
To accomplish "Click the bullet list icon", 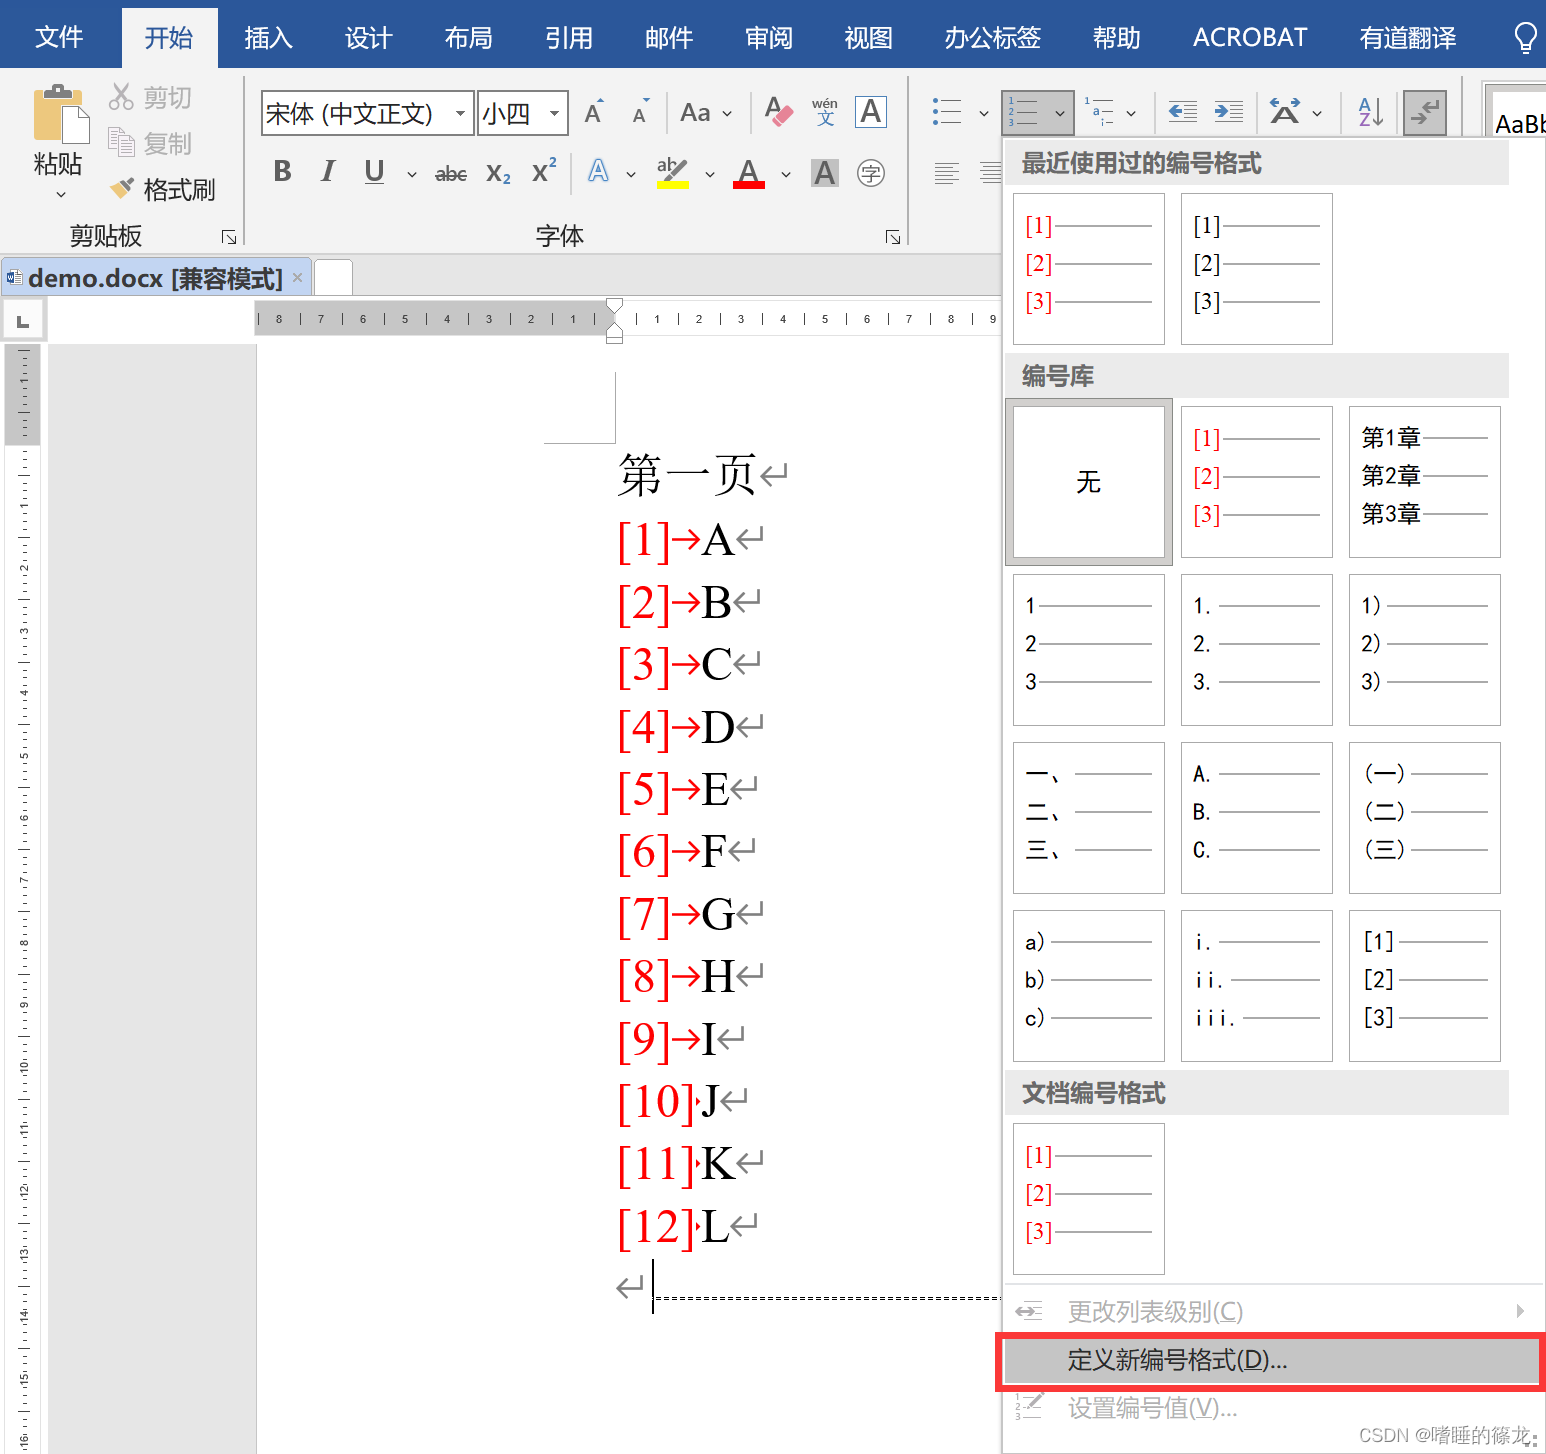I will click(946, 112).
